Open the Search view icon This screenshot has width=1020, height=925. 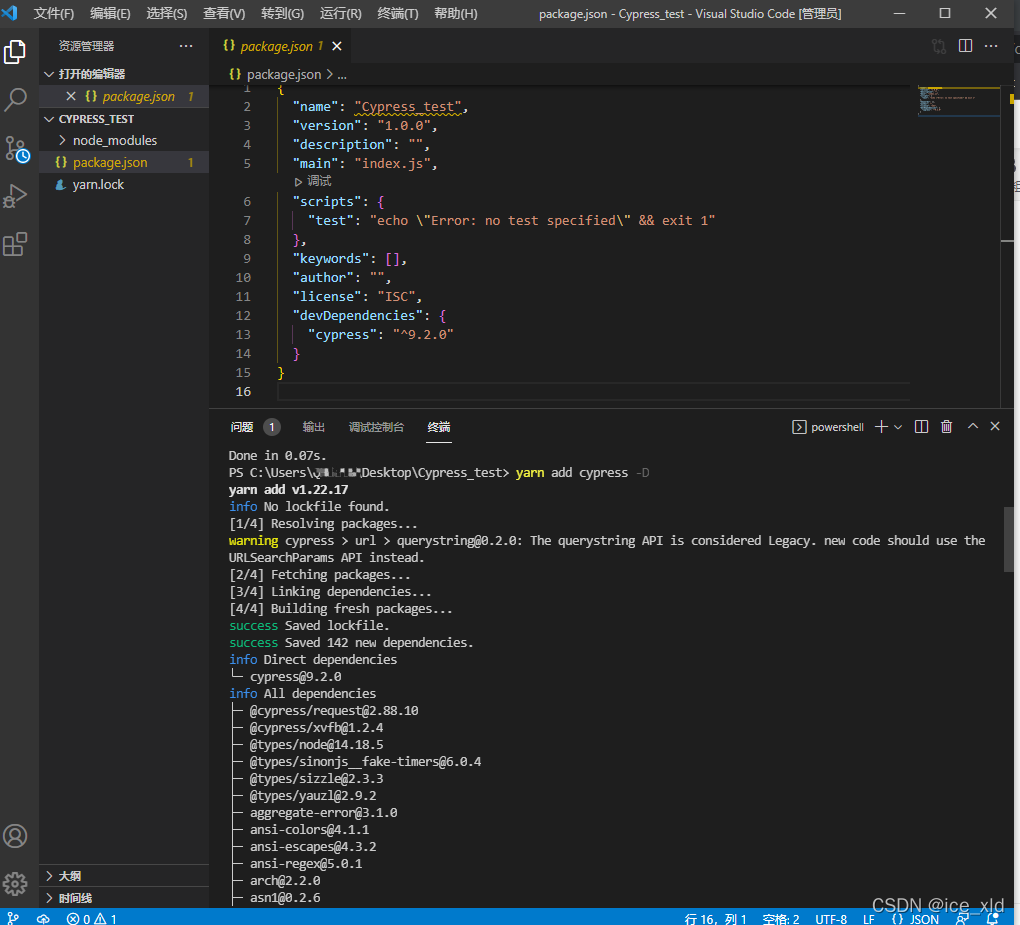[16, 99]
